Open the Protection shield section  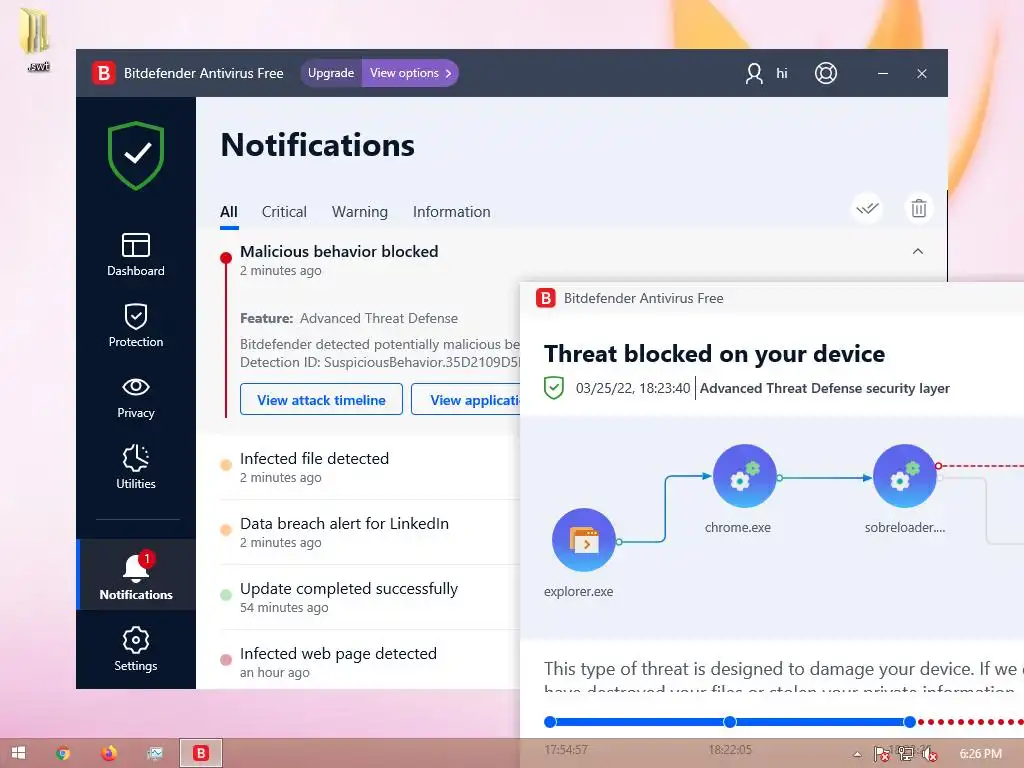136,325
